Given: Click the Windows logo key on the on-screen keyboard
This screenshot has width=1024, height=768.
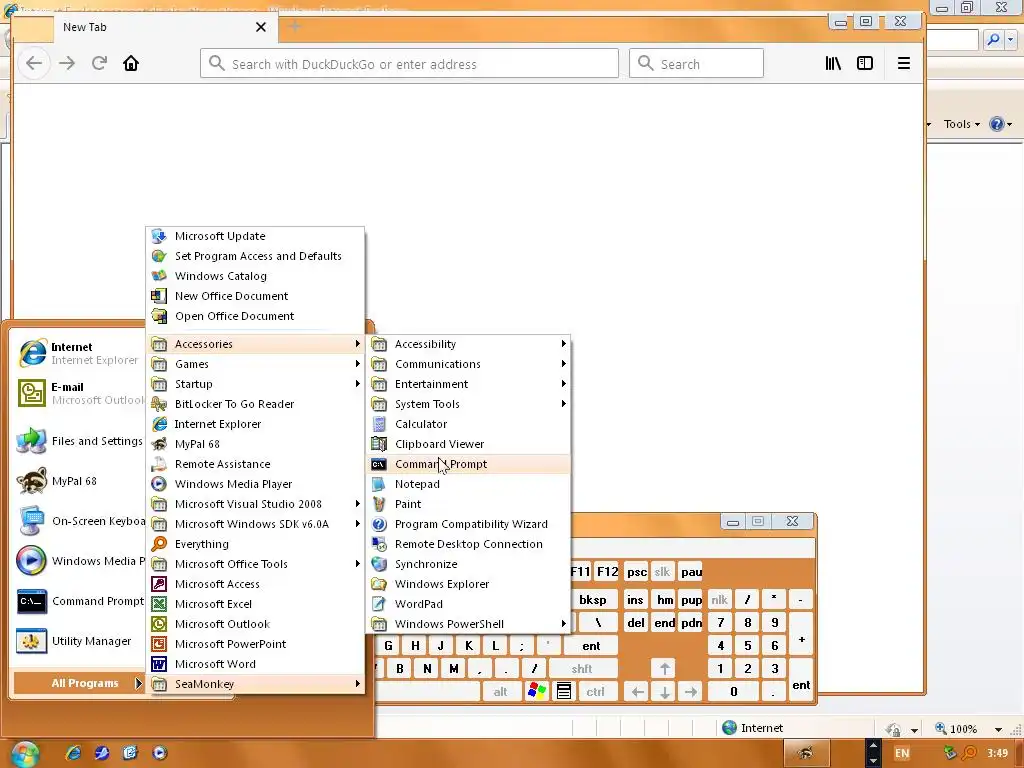Looking at the screenshot, I should coord(537,692).
